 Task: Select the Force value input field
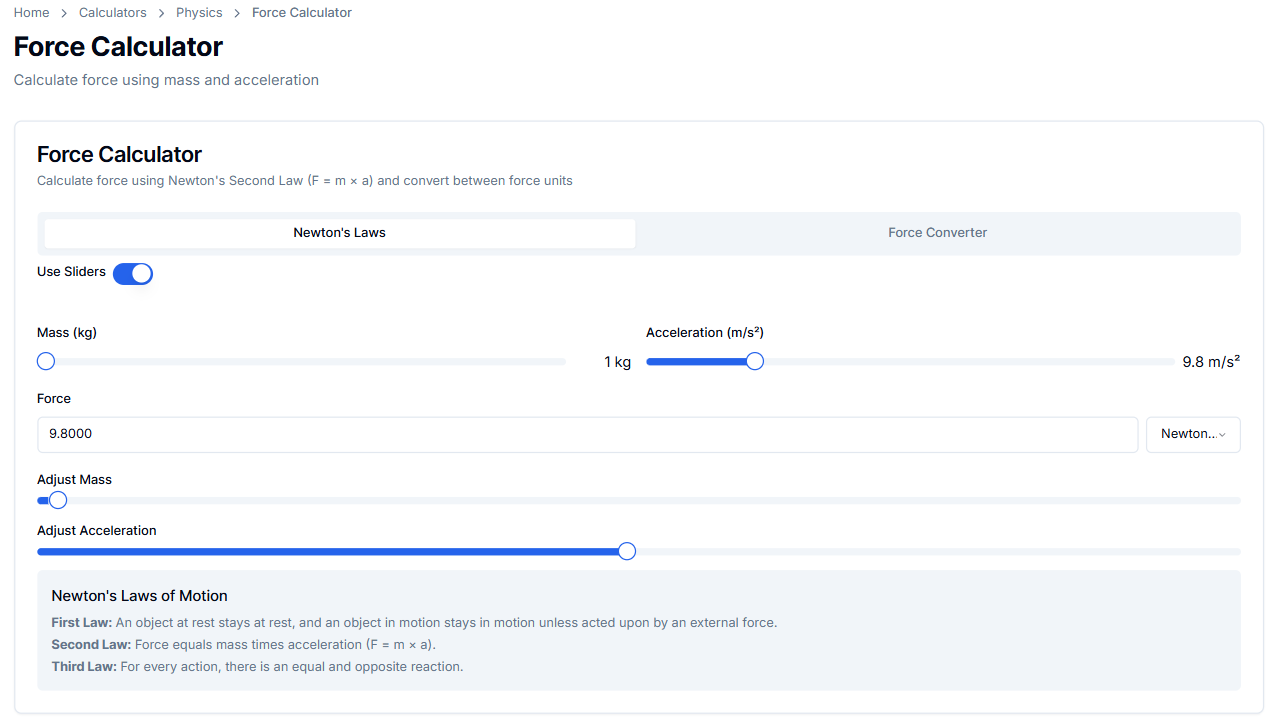click(x=587, y=434)
